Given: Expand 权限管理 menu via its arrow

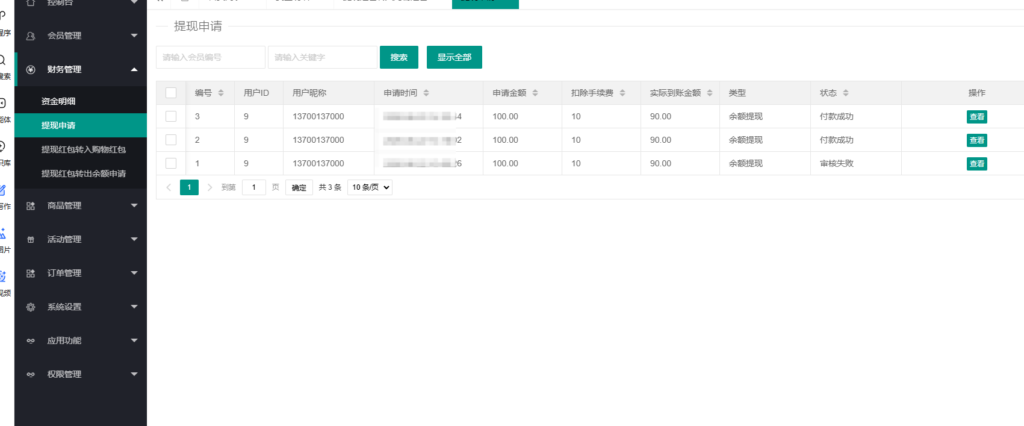Looking at the screenshot, I should pyautogui.click(x=134, y=374).
